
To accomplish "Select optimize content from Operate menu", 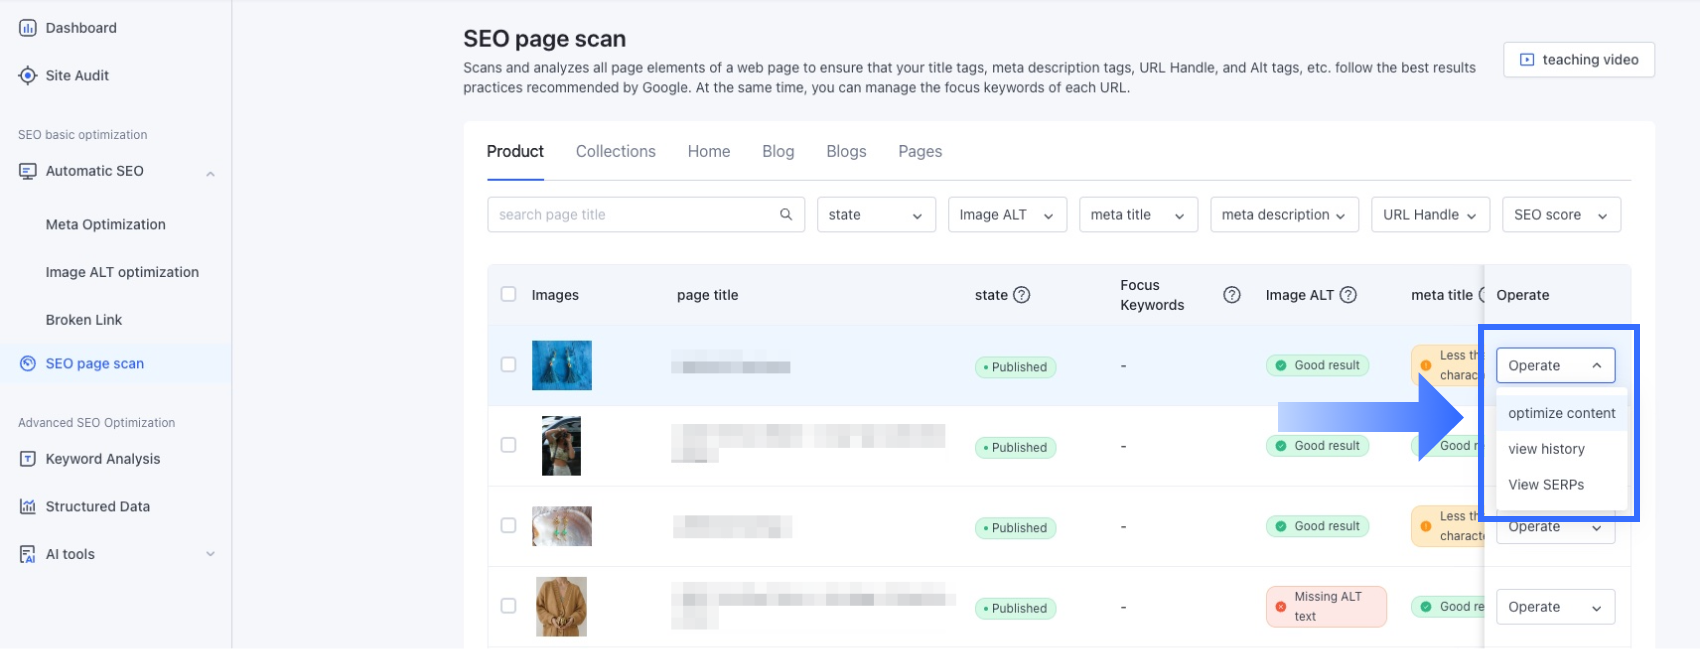I will click(x=1561, y=413).
